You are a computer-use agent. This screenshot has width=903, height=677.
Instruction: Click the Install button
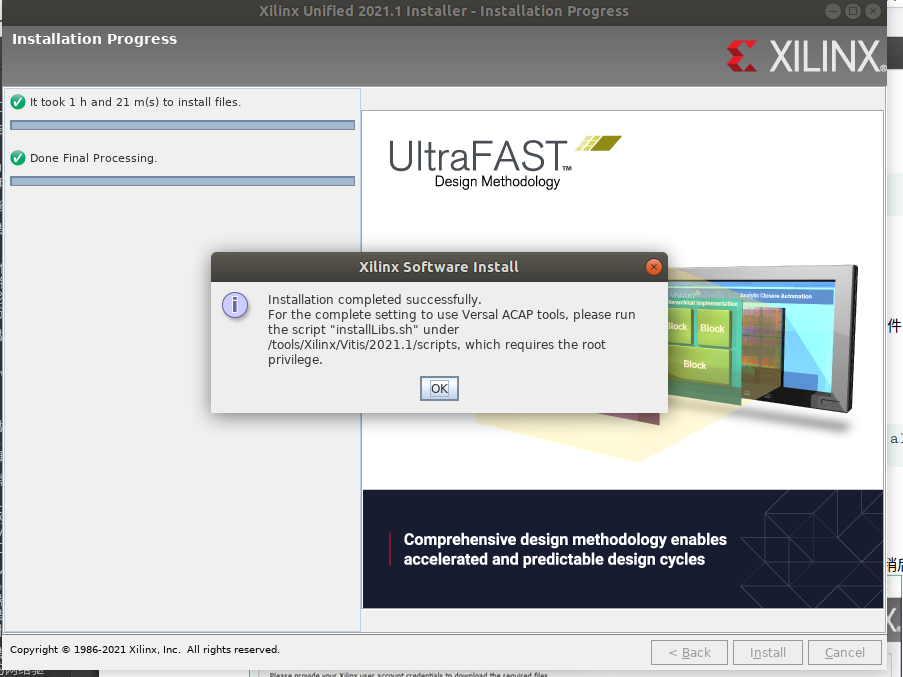[768, 652]
